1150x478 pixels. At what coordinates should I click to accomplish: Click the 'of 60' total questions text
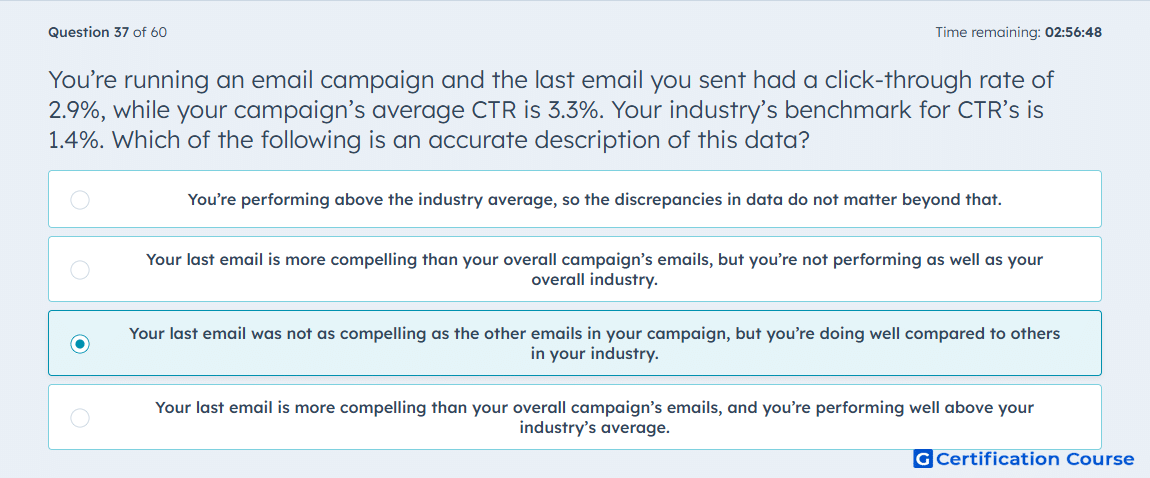[x=150, y=32]
